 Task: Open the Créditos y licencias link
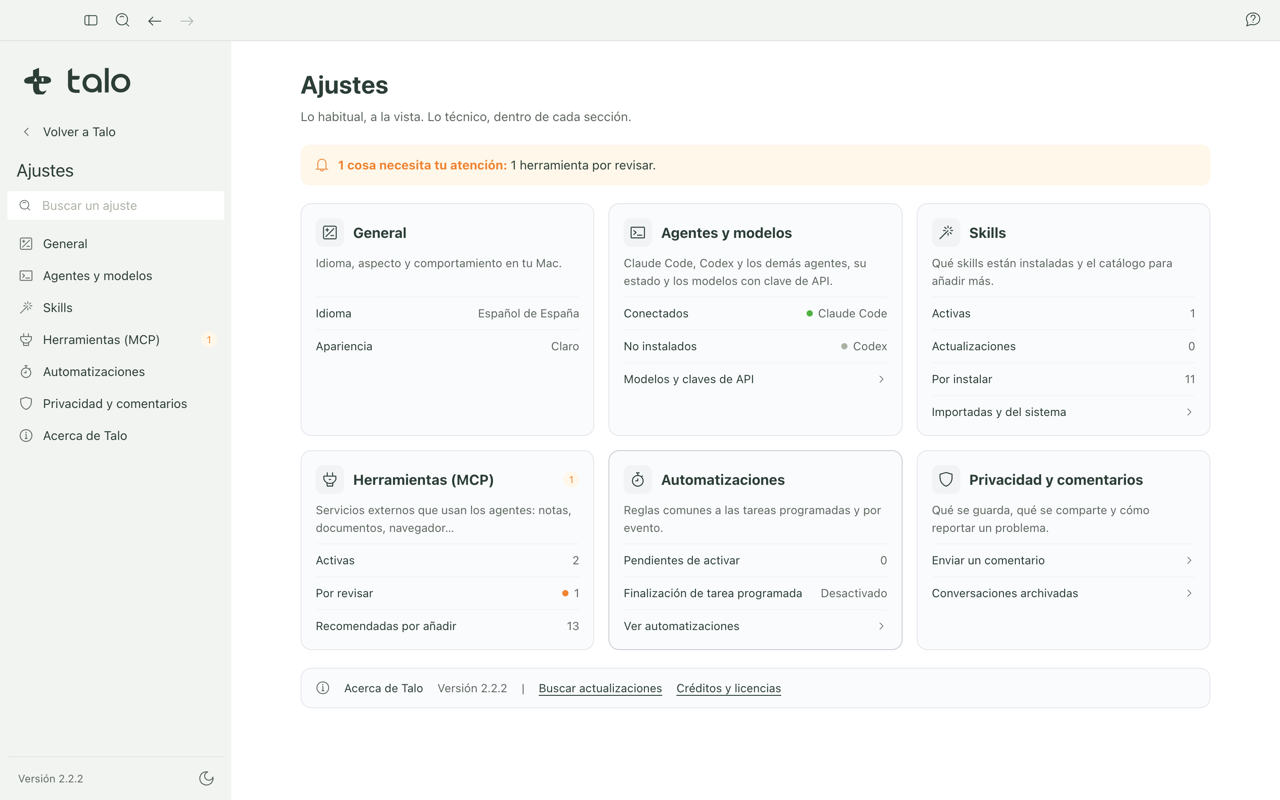tap(728, 688)
